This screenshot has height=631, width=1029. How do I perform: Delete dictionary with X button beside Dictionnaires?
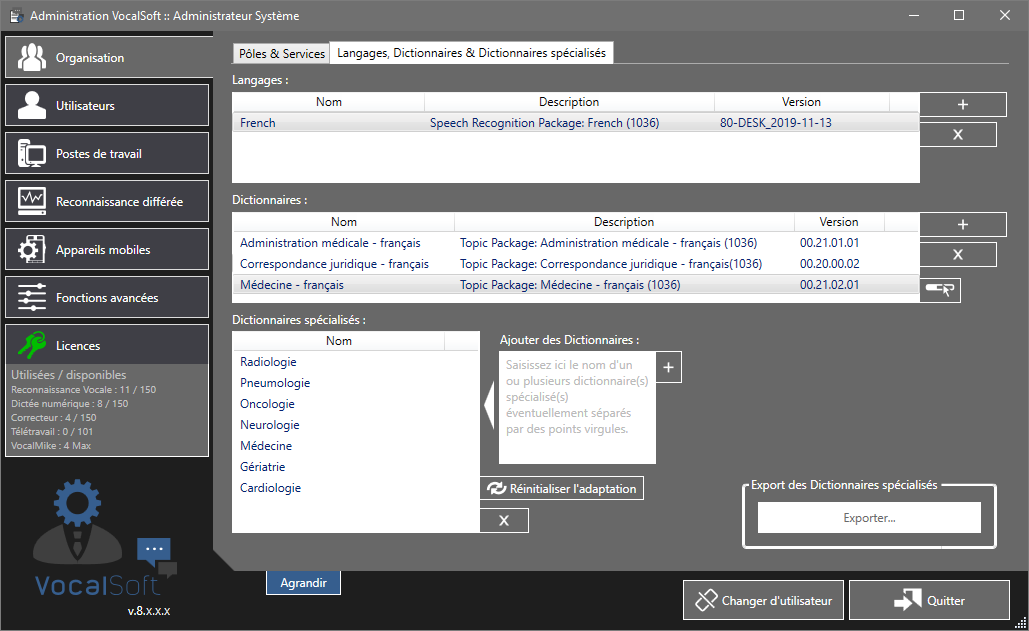coord(958,254)
